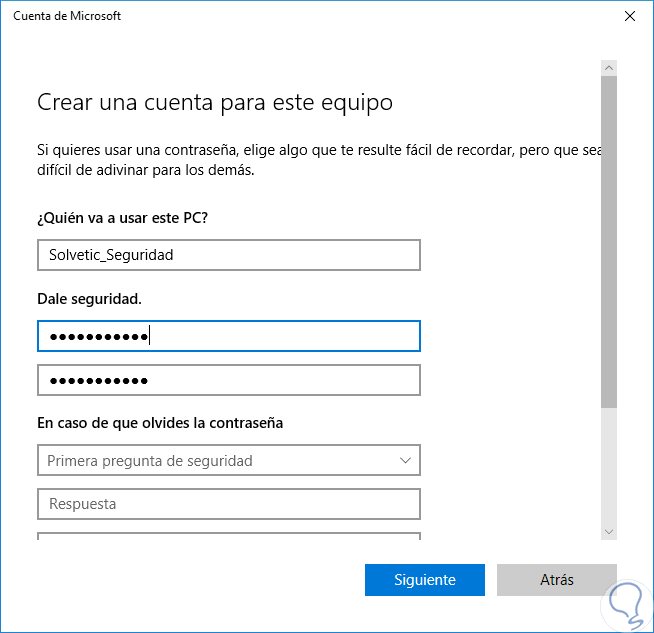This screenshot has width=654, height=633.
Task: Click the vertical scrollbar thumb
Action: click(x=608, y=240)
